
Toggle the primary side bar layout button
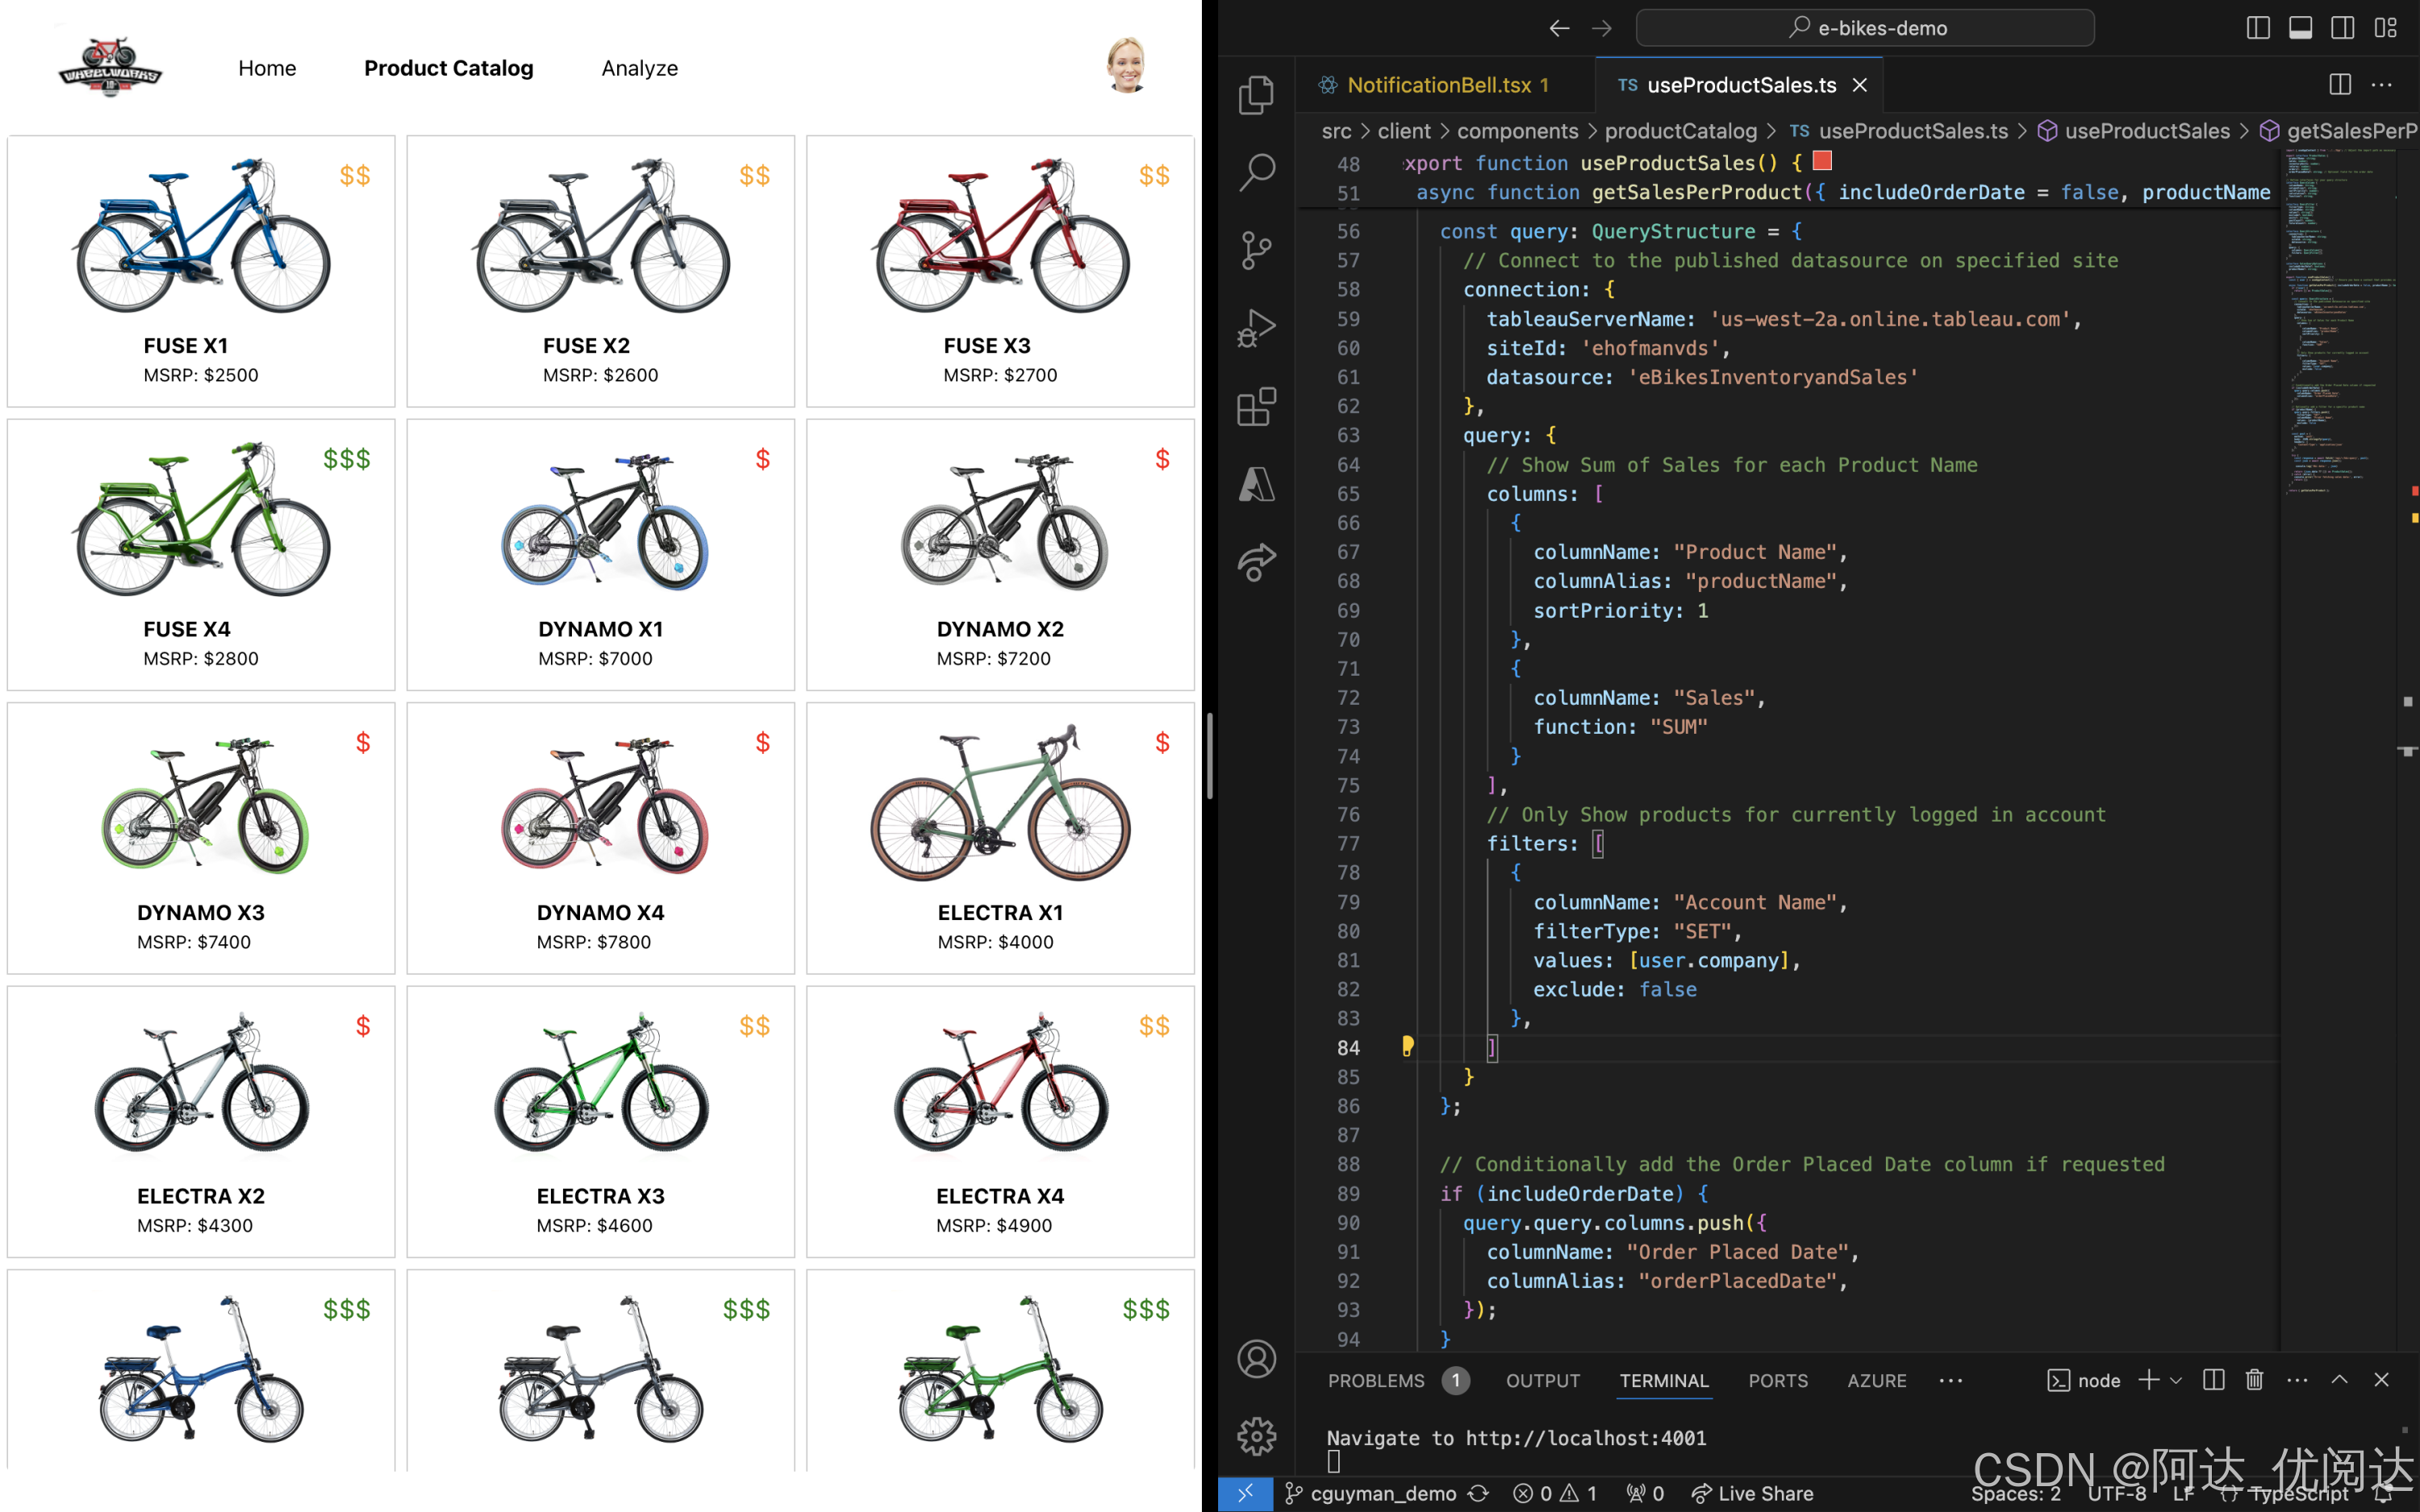(2258, 28)
